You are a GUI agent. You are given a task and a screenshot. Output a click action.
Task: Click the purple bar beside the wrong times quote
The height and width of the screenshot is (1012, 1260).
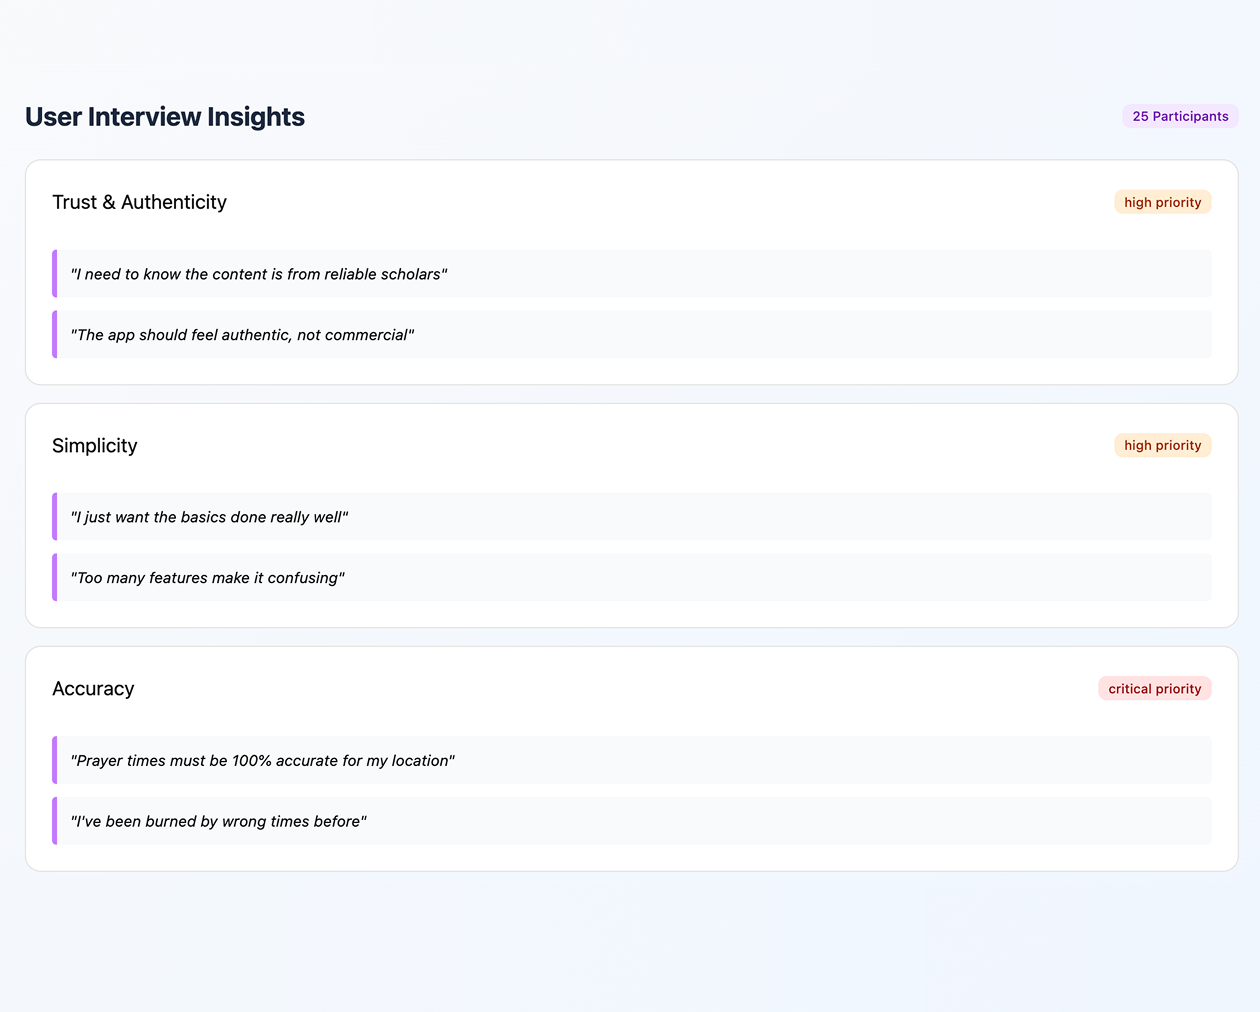54,821
